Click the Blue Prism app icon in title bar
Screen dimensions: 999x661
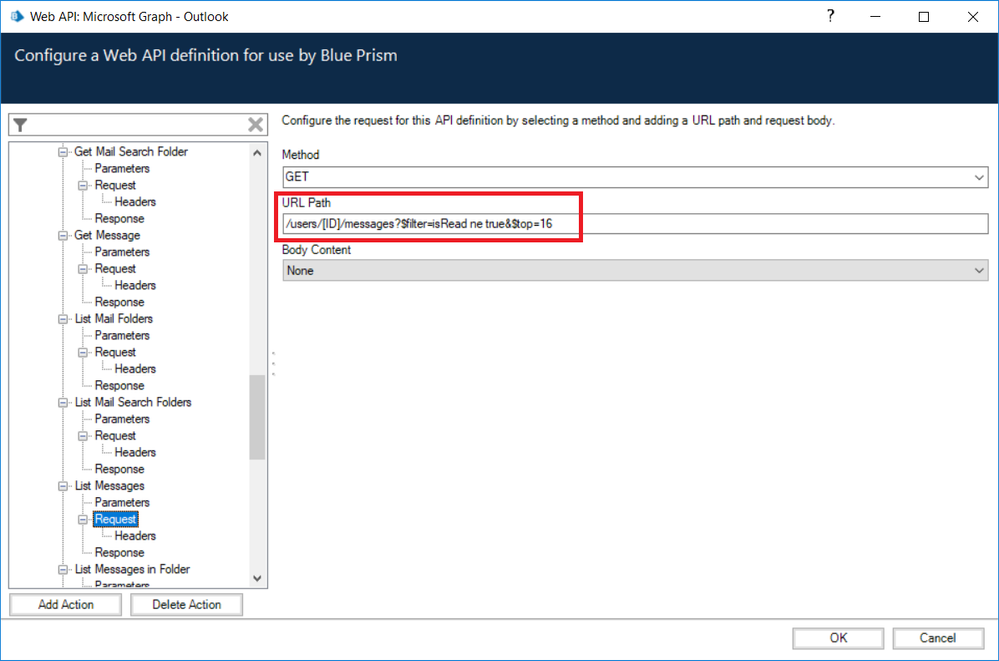[x=17, y=17]
